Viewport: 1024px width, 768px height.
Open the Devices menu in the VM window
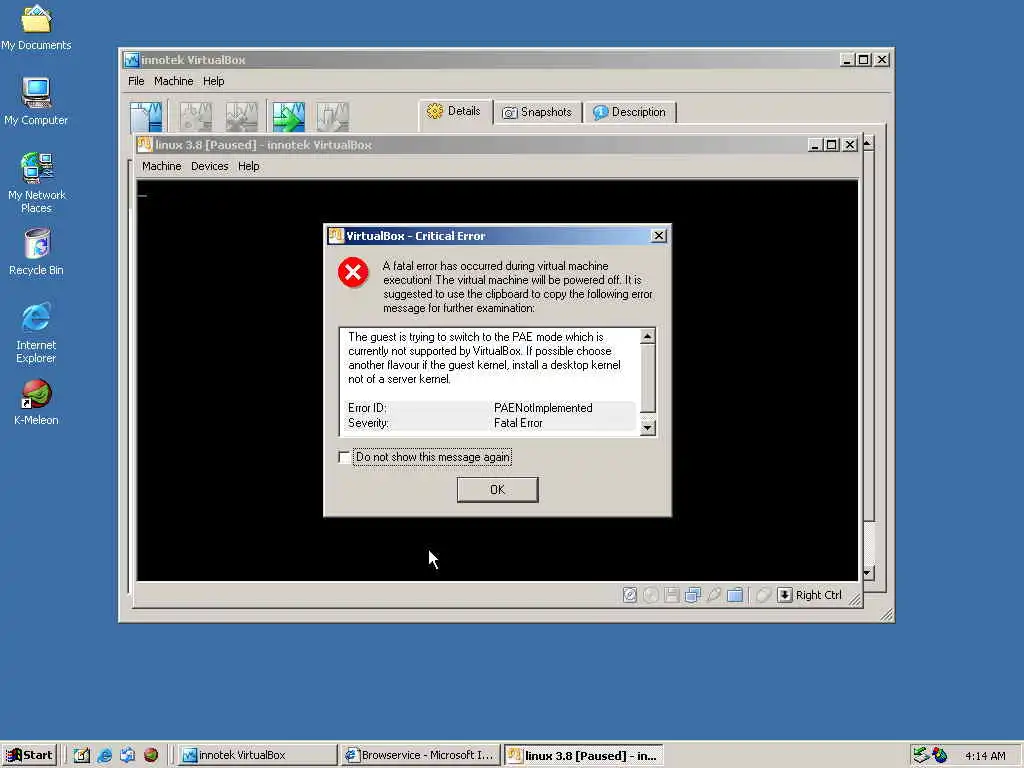[210, 166]
